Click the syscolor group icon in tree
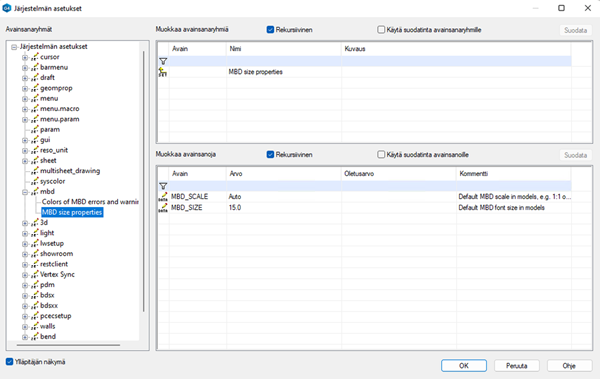 click(35, 181)
